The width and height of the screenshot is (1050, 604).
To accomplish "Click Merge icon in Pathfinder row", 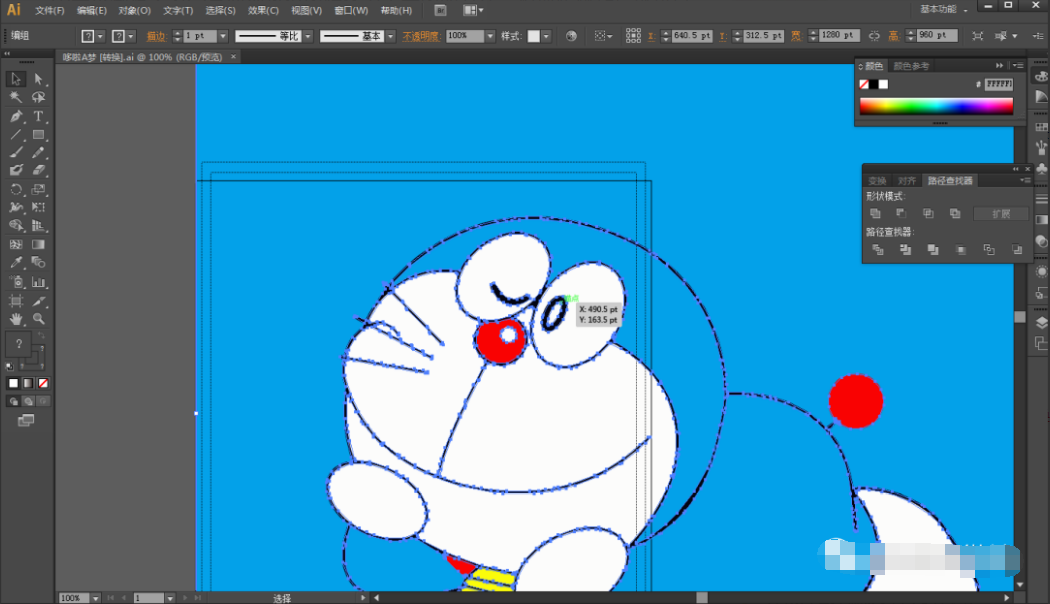I will click(x=933, y=250).
